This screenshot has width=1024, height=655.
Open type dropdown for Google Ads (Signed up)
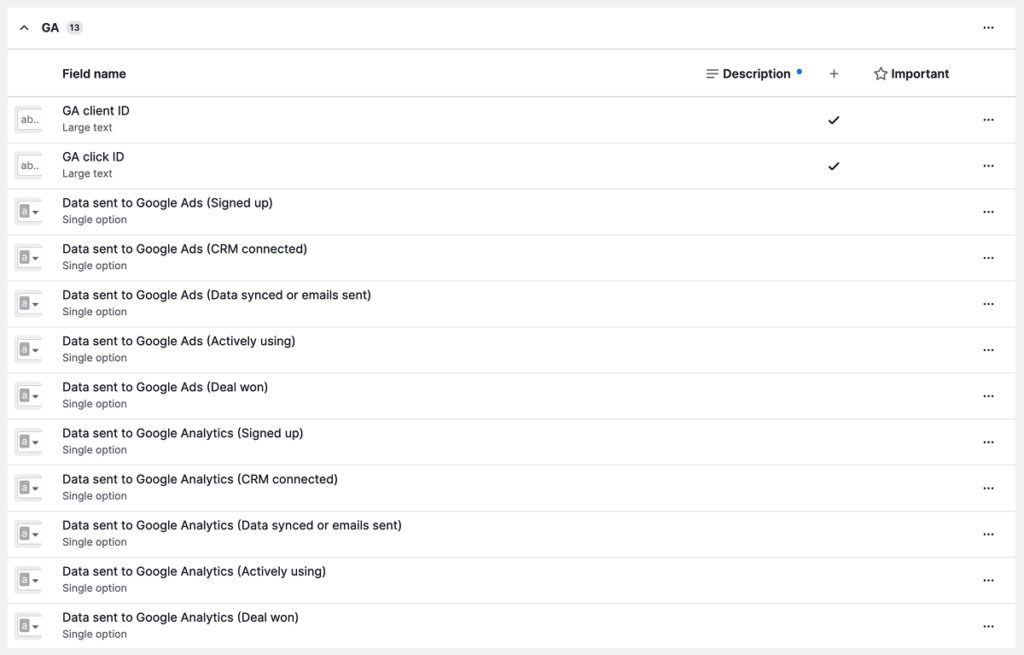[29, 212]
